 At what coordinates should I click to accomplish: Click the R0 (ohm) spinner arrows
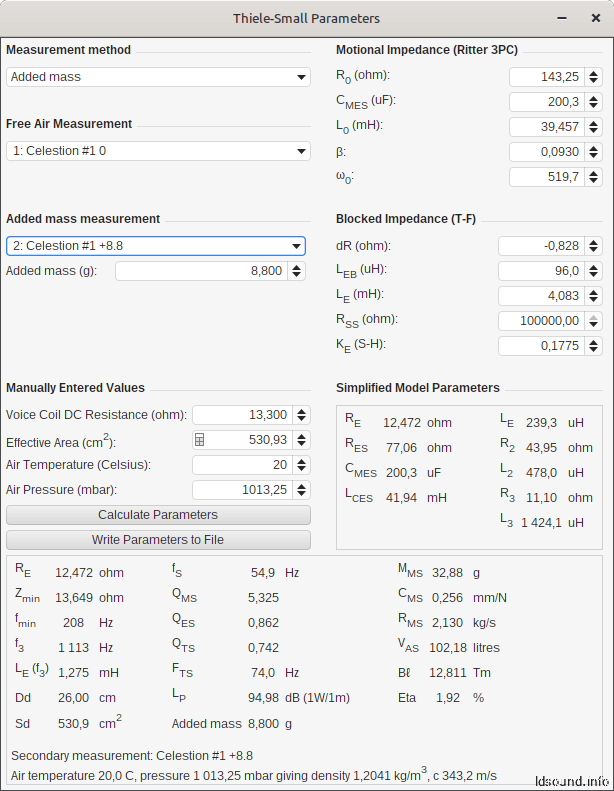(x=594, y=77)
